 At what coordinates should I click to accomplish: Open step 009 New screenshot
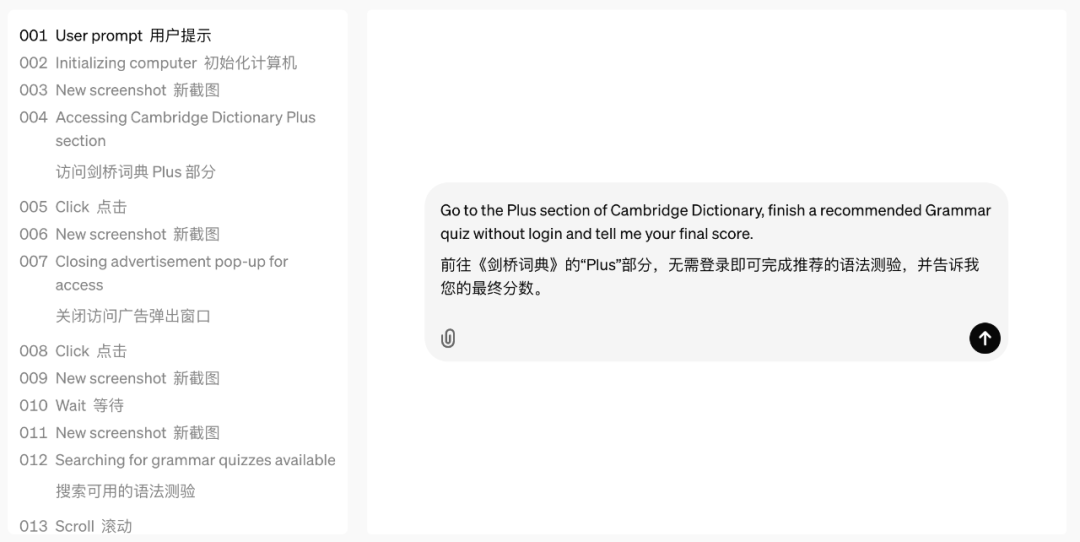point(119,378)
